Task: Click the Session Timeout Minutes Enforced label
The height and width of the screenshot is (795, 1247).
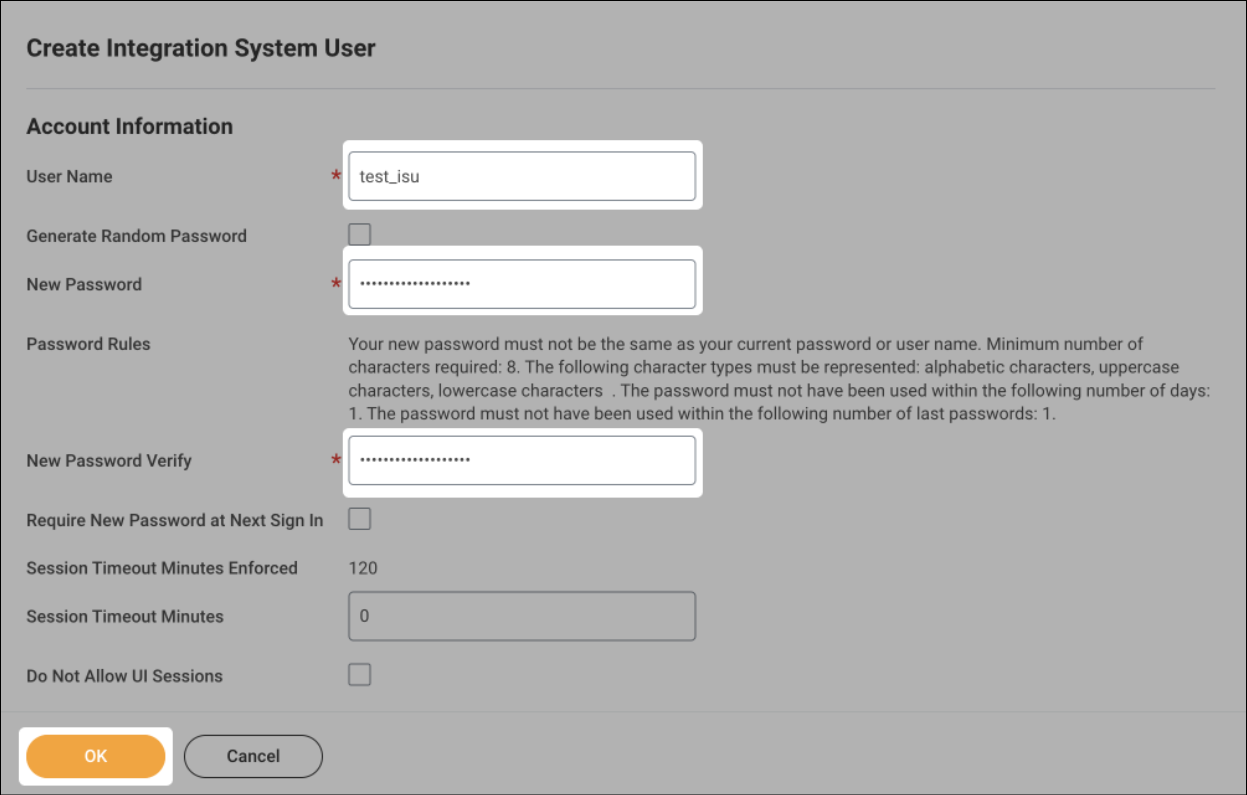Action: coord(162,568)
